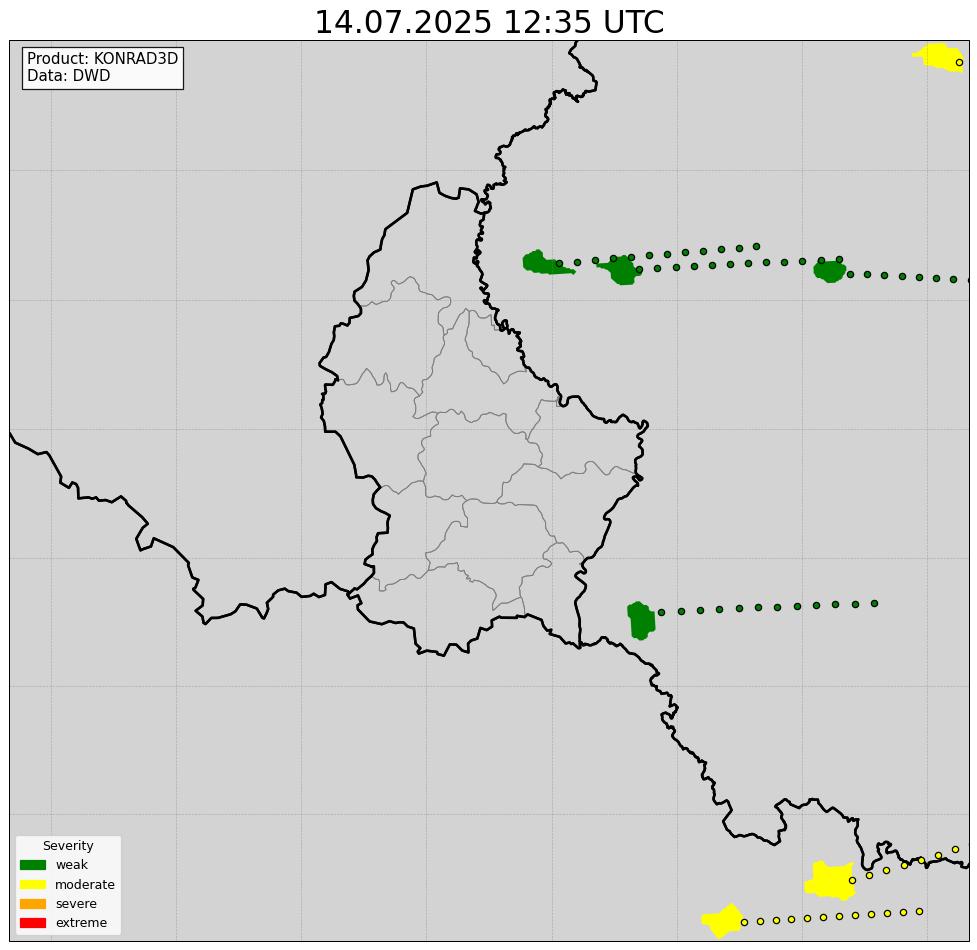
Task: Click the 'Product: KONRAD3D' text
Action: coord(103,59)
